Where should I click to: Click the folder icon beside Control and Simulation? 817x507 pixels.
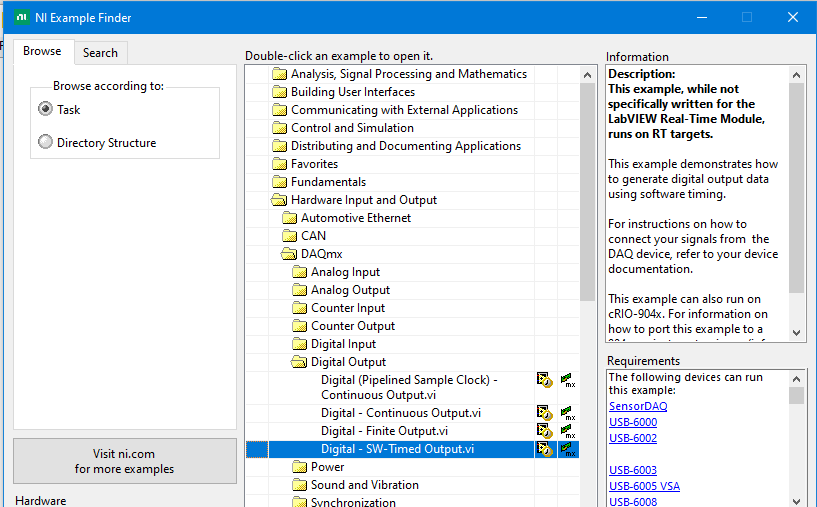point(280,128)
